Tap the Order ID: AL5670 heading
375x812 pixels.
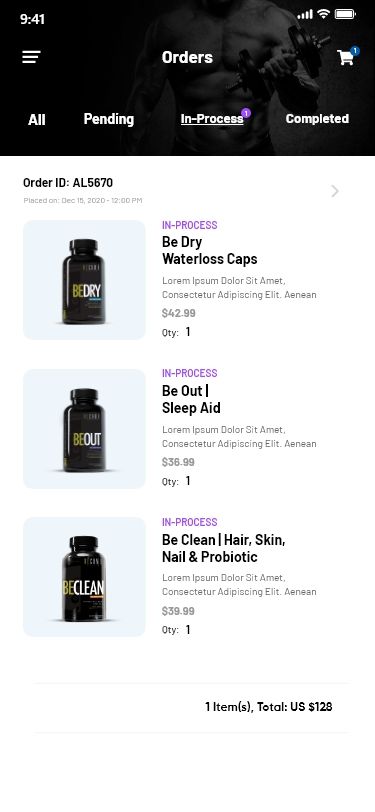(x=68, y=182)
